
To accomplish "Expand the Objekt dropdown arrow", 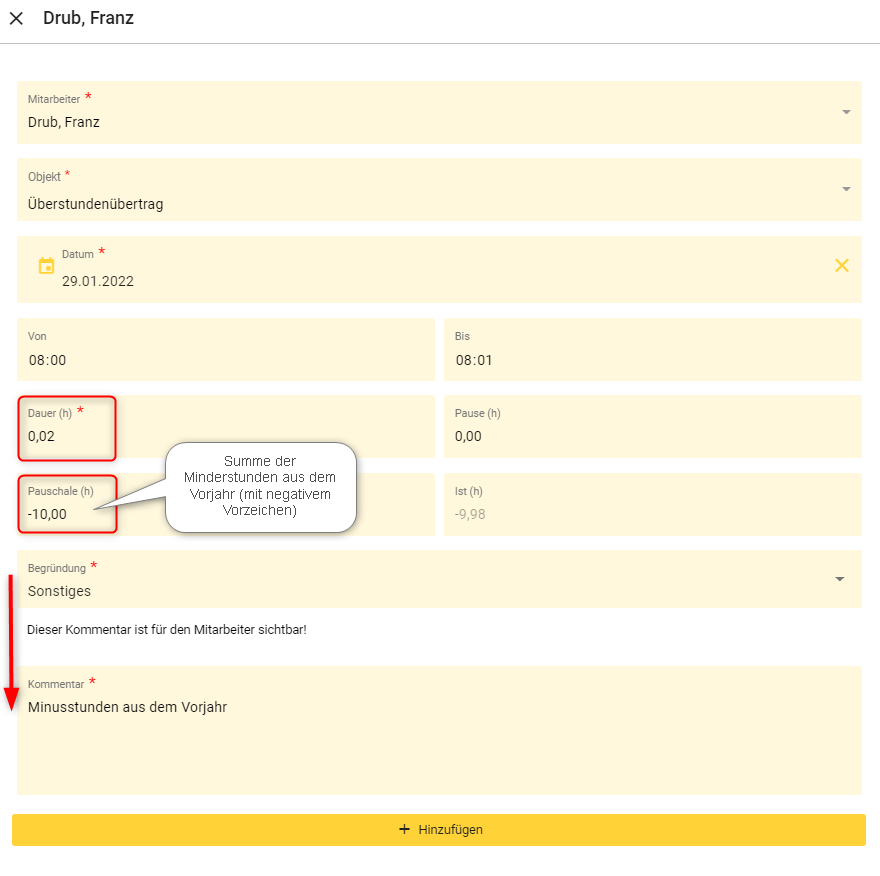I will (x=846, y=189).
